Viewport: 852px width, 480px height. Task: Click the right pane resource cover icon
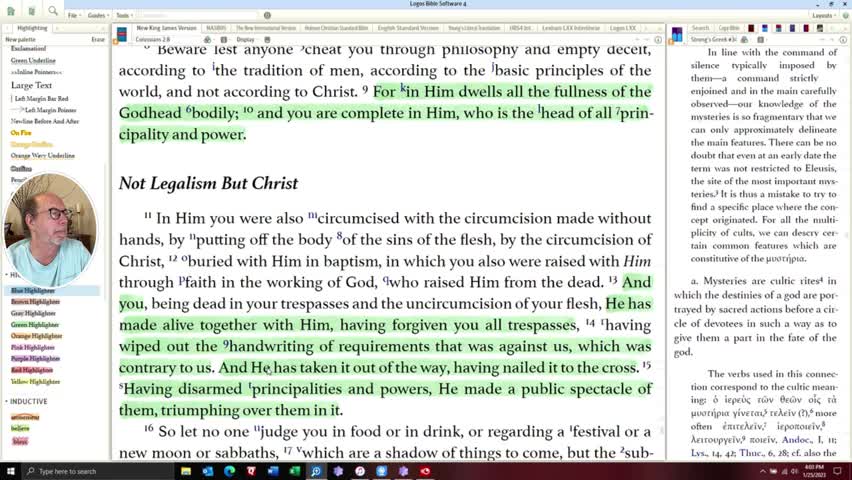coord(677,35)
